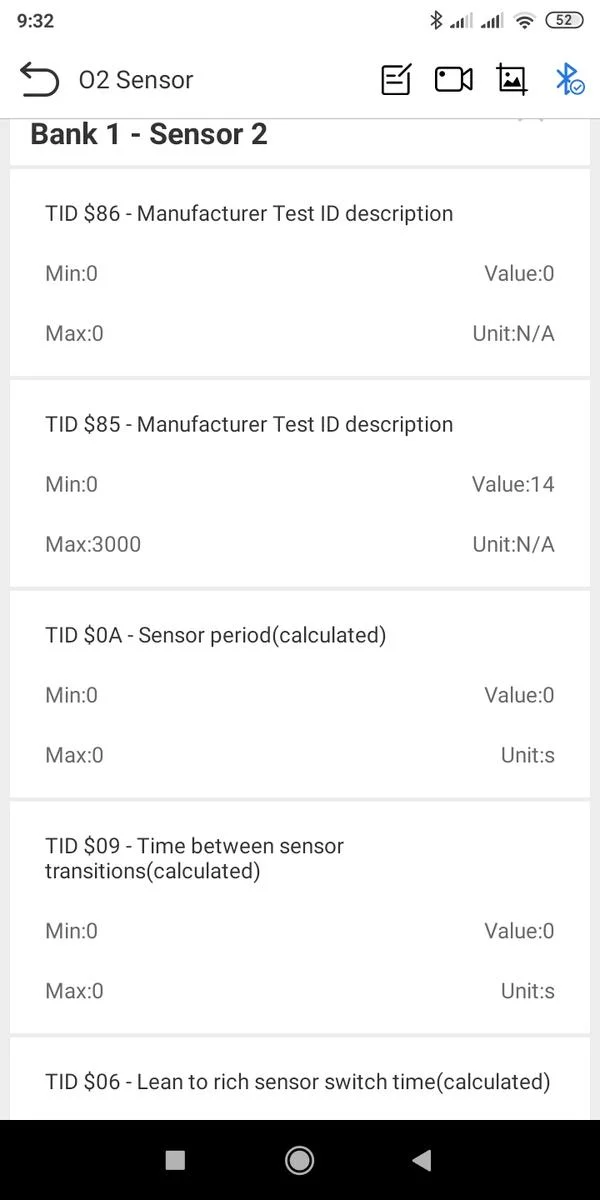Select TID $06 Lean to rich entry

[x=298, y=1081]
